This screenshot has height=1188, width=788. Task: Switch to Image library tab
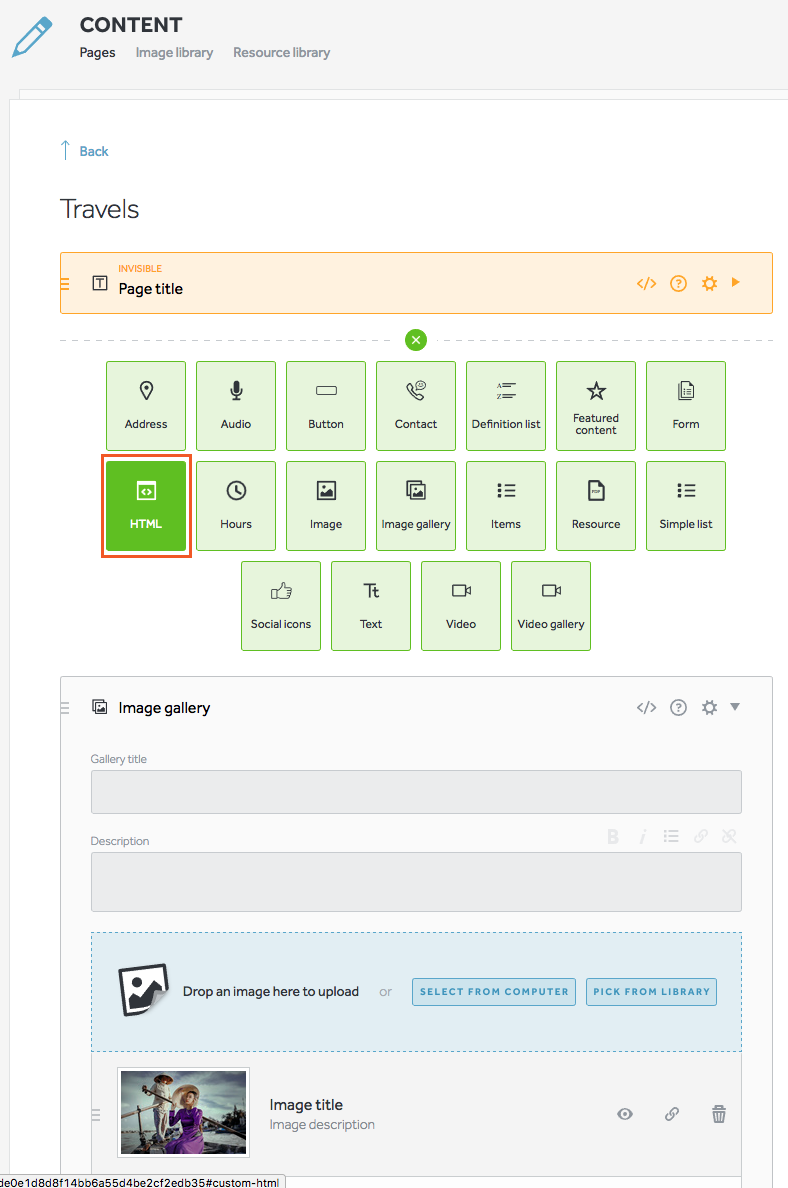pos(174,52)
